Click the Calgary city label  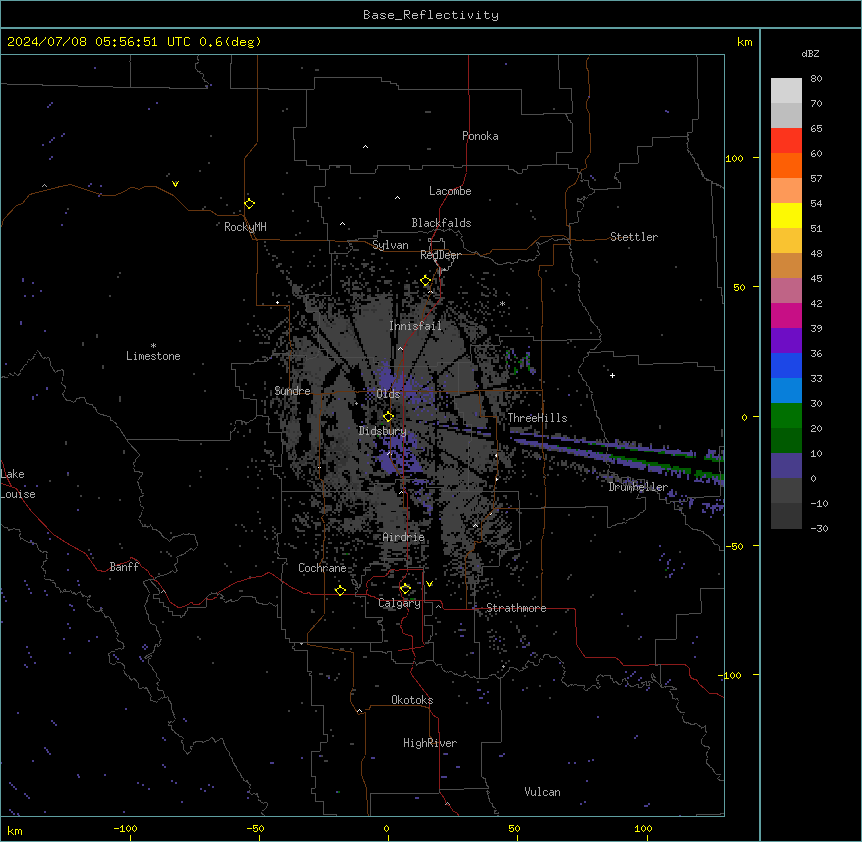(400, 603)
